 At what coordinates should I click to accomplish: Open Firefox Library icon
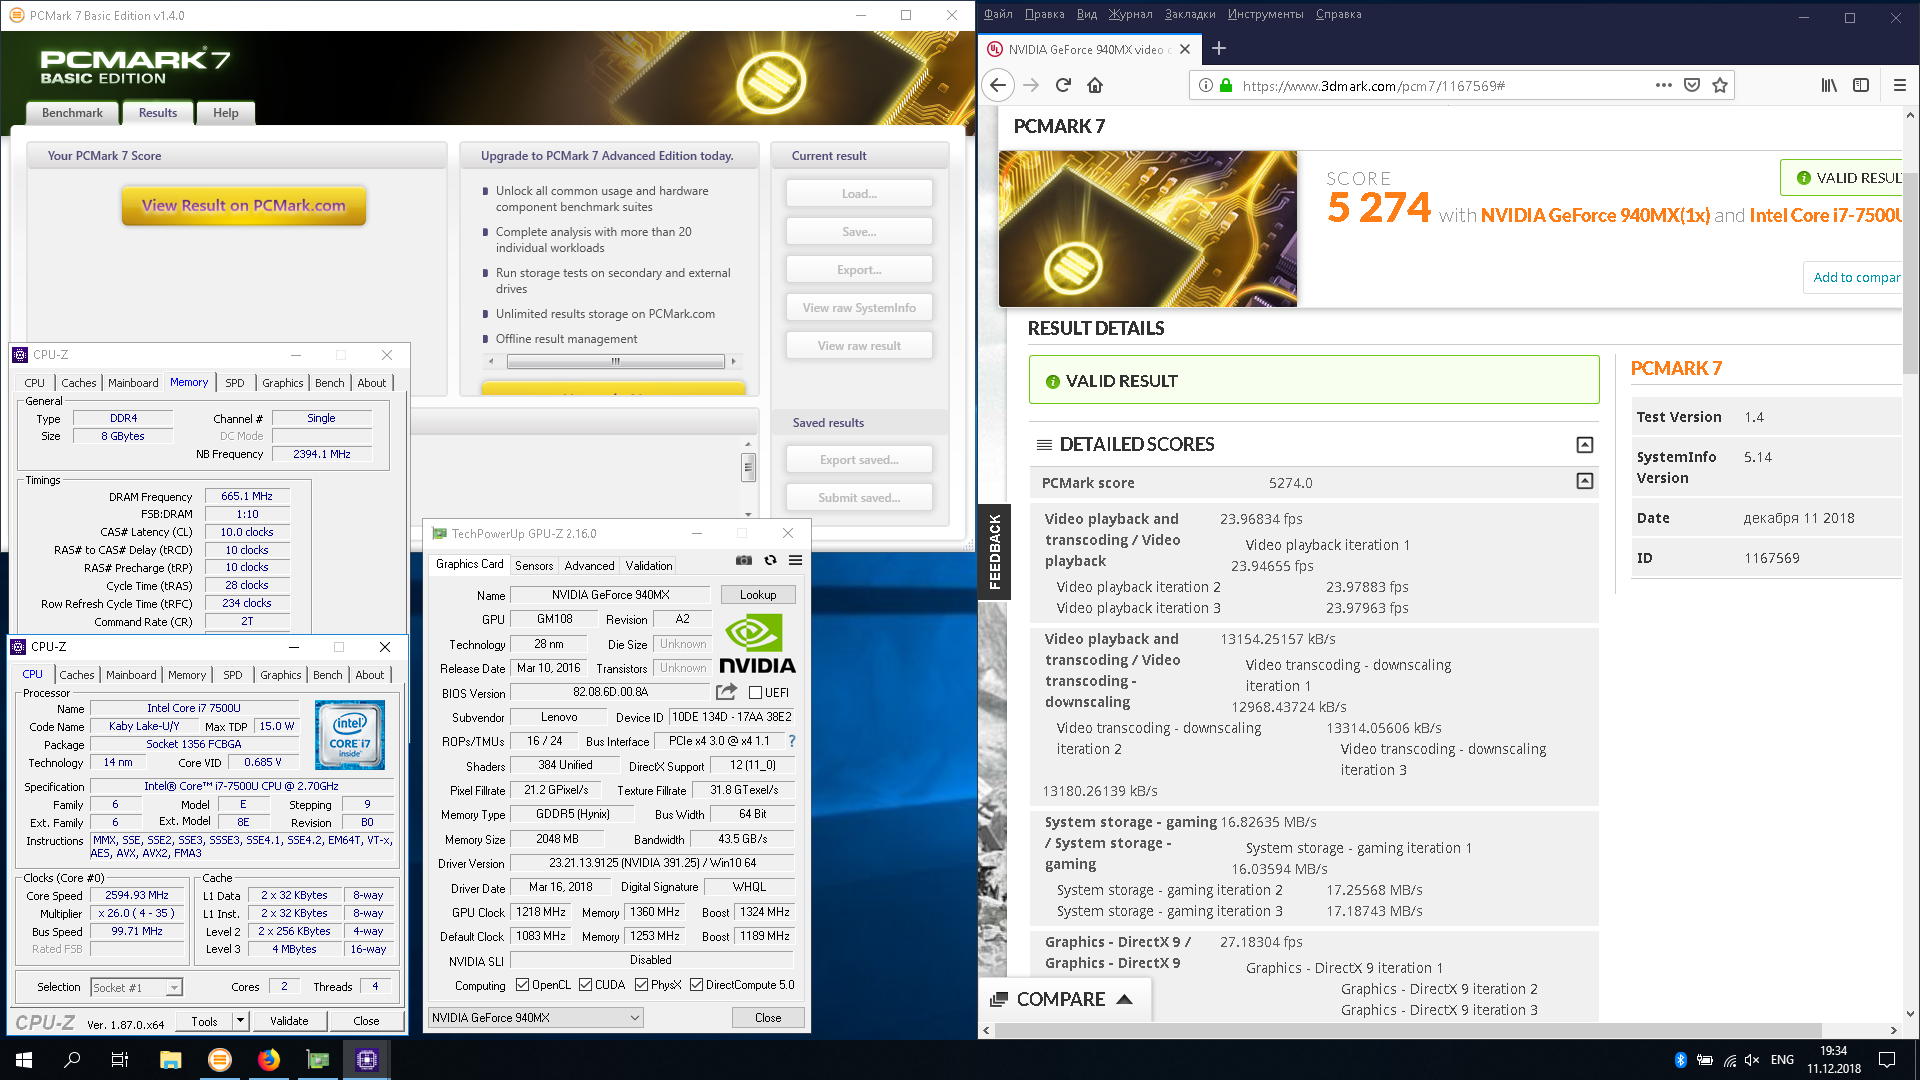1829,85
